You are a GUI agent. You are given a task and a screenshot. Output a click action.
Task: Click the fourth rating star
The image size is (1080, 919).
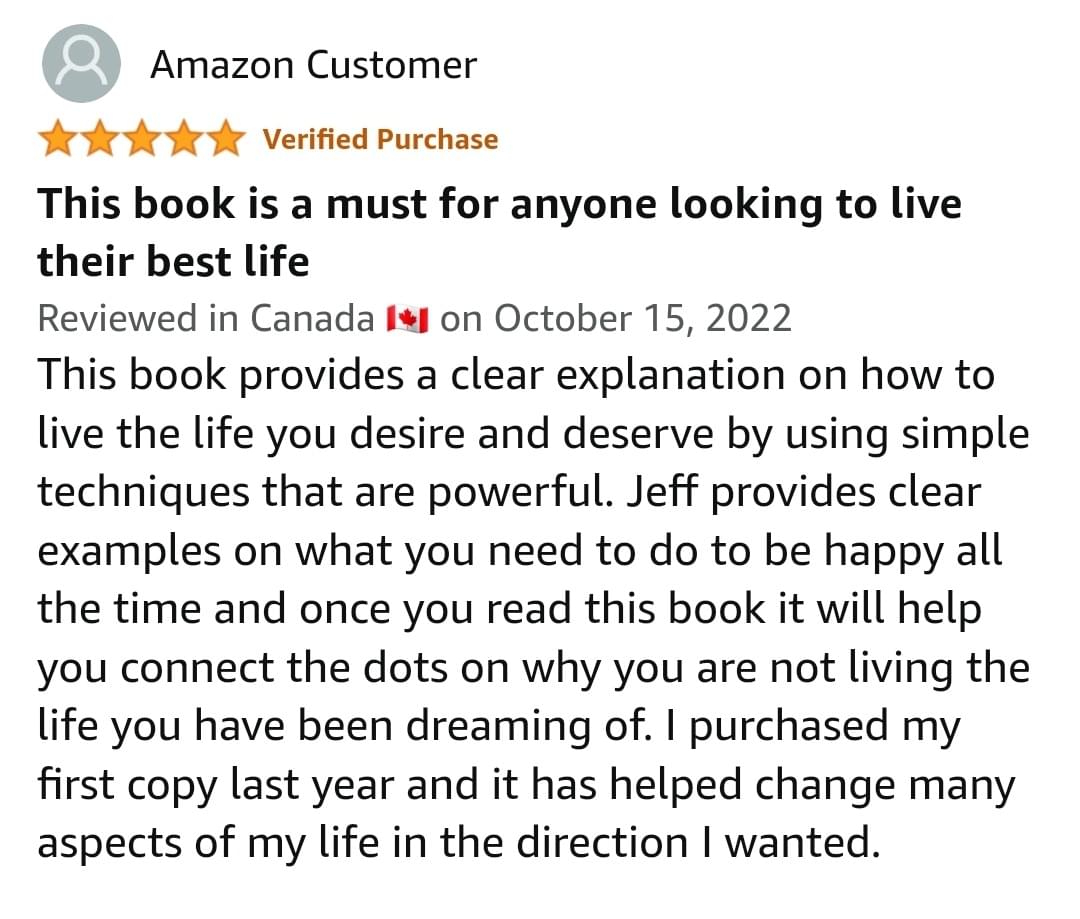click(x=183, y=139)
